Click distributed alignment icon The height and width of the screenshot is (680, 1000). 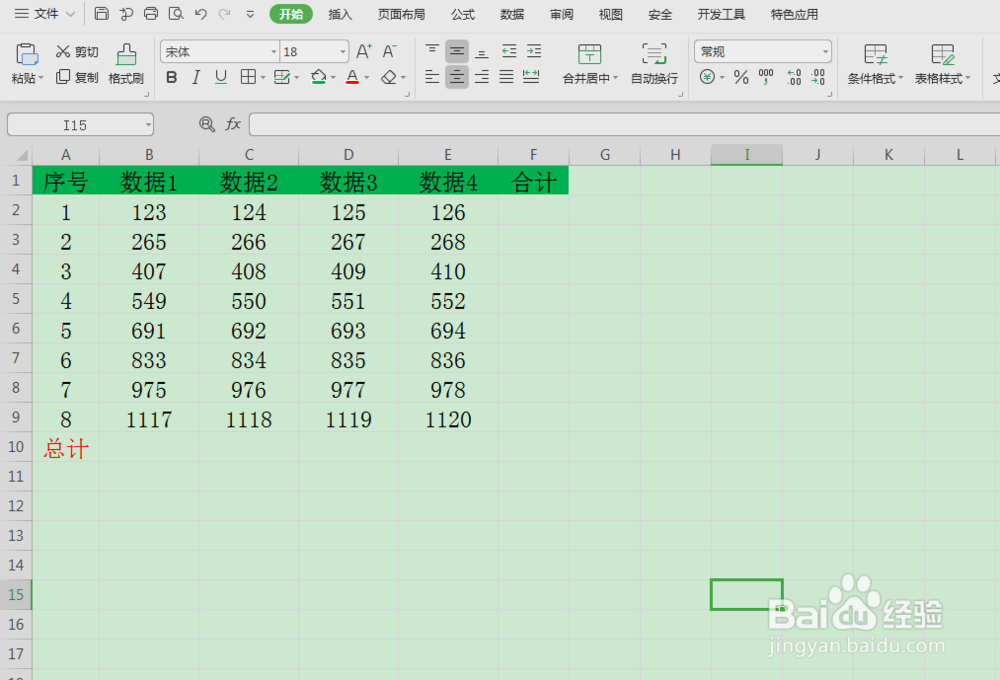pyautogui.click(x=531, y=77)
